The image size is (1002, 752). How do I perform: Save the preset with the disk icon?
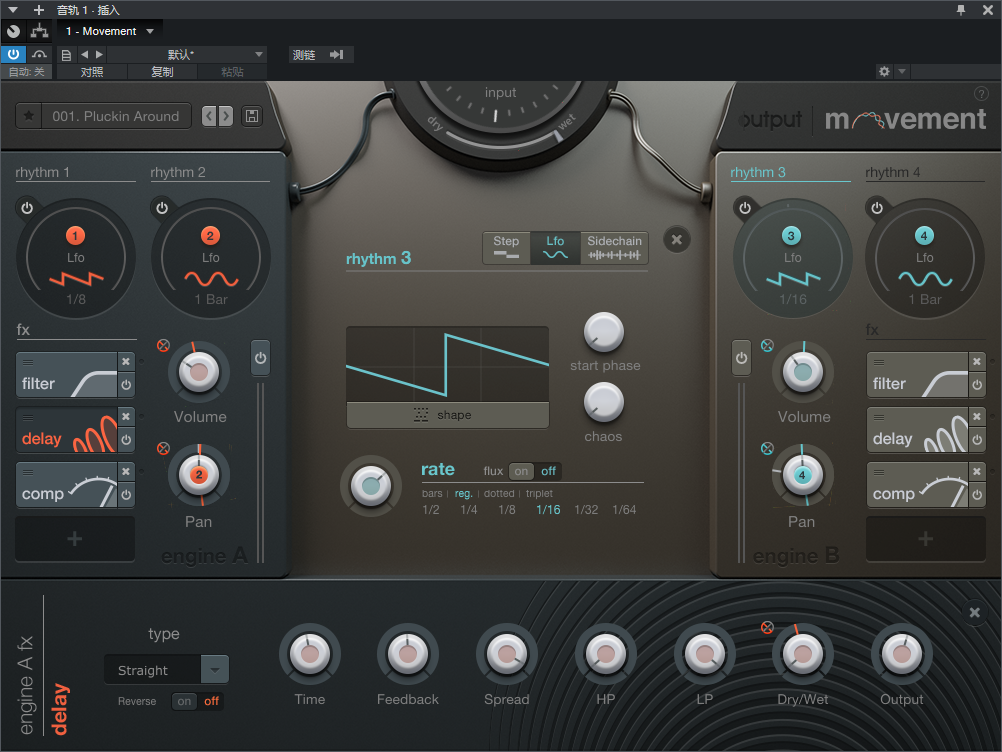(252, 116)
